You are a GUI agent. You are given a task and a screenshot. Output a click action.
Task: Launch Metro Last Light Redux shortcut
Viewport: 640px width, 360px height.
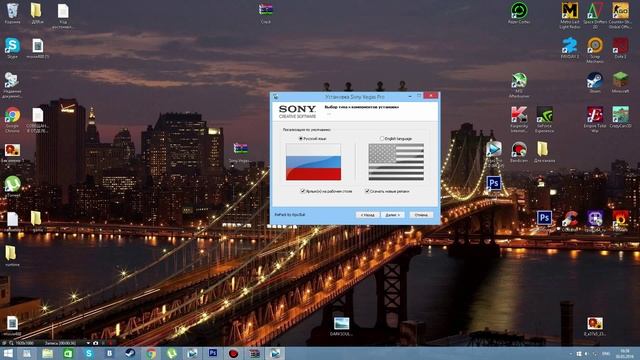click(570, 16)
